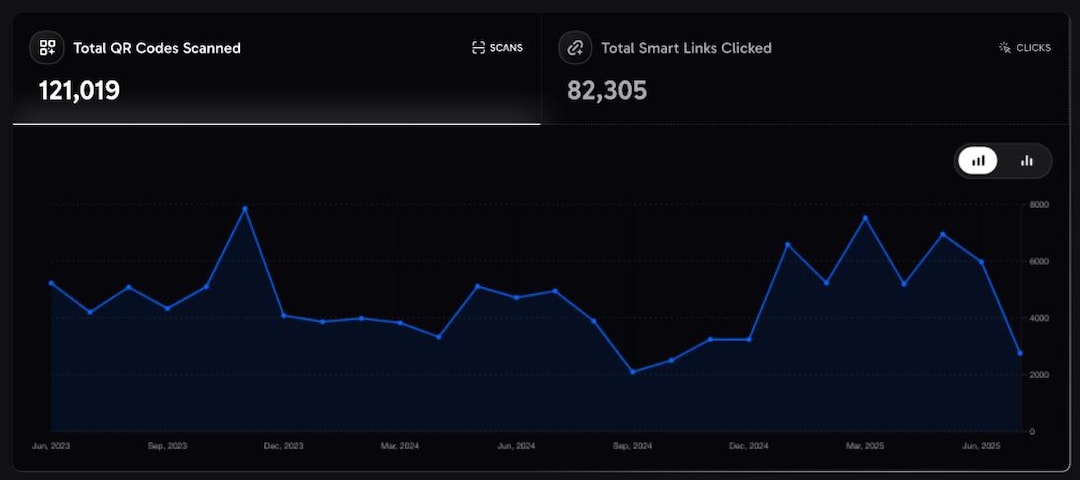
Task: Click the 4000 y-axis value
Action: 1039,318
